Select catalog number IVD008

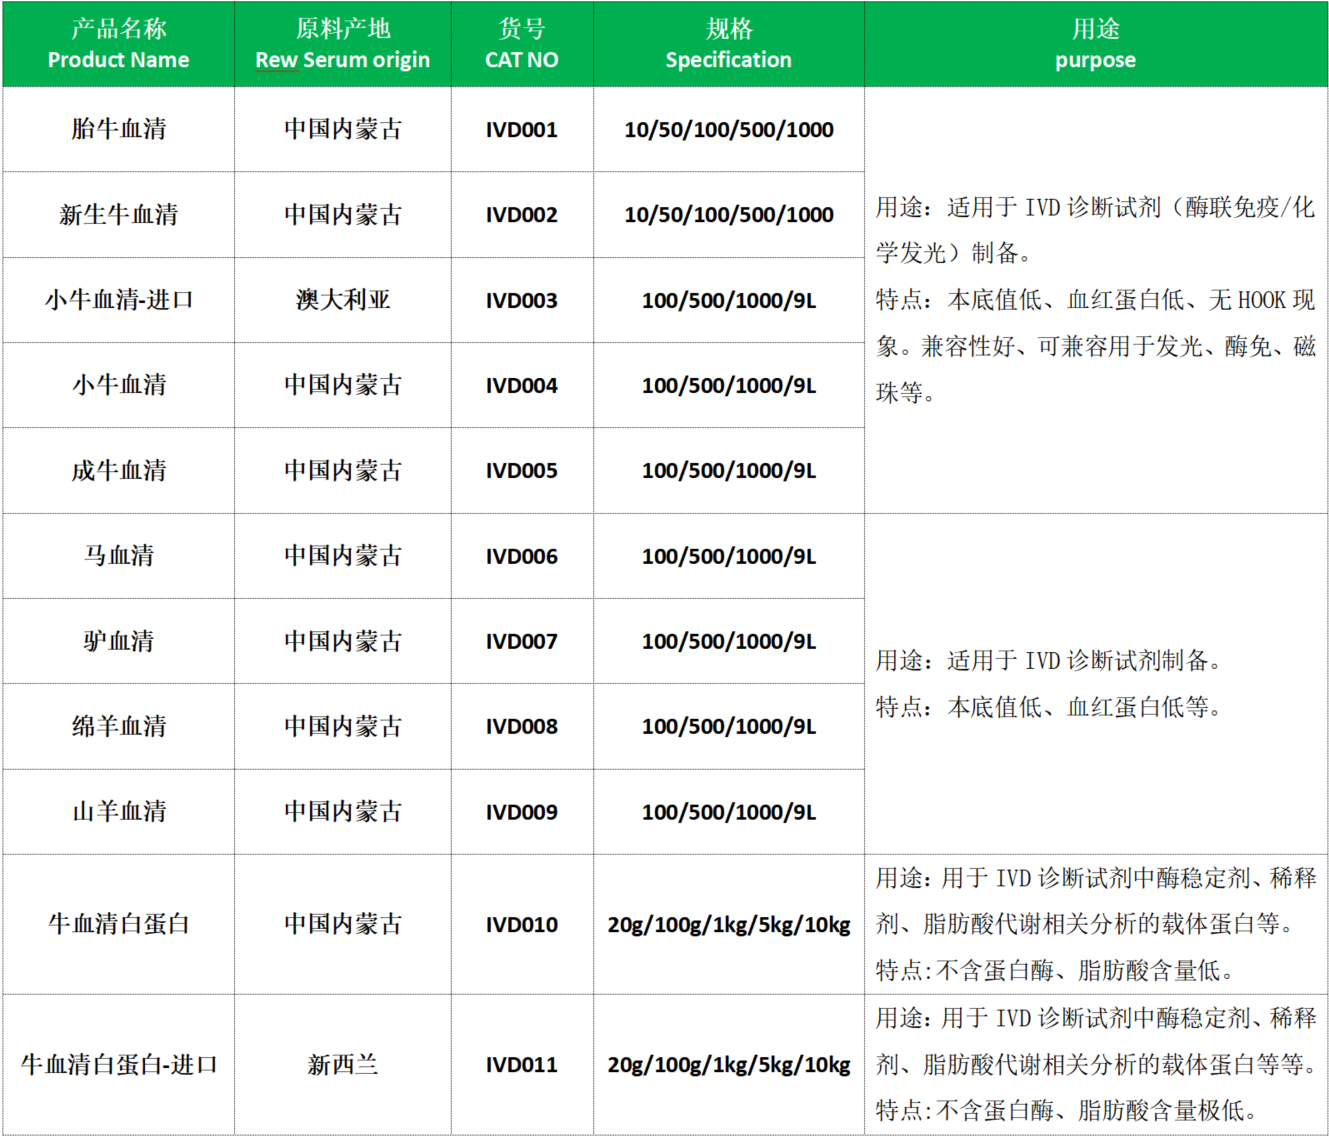click(521, 727)
